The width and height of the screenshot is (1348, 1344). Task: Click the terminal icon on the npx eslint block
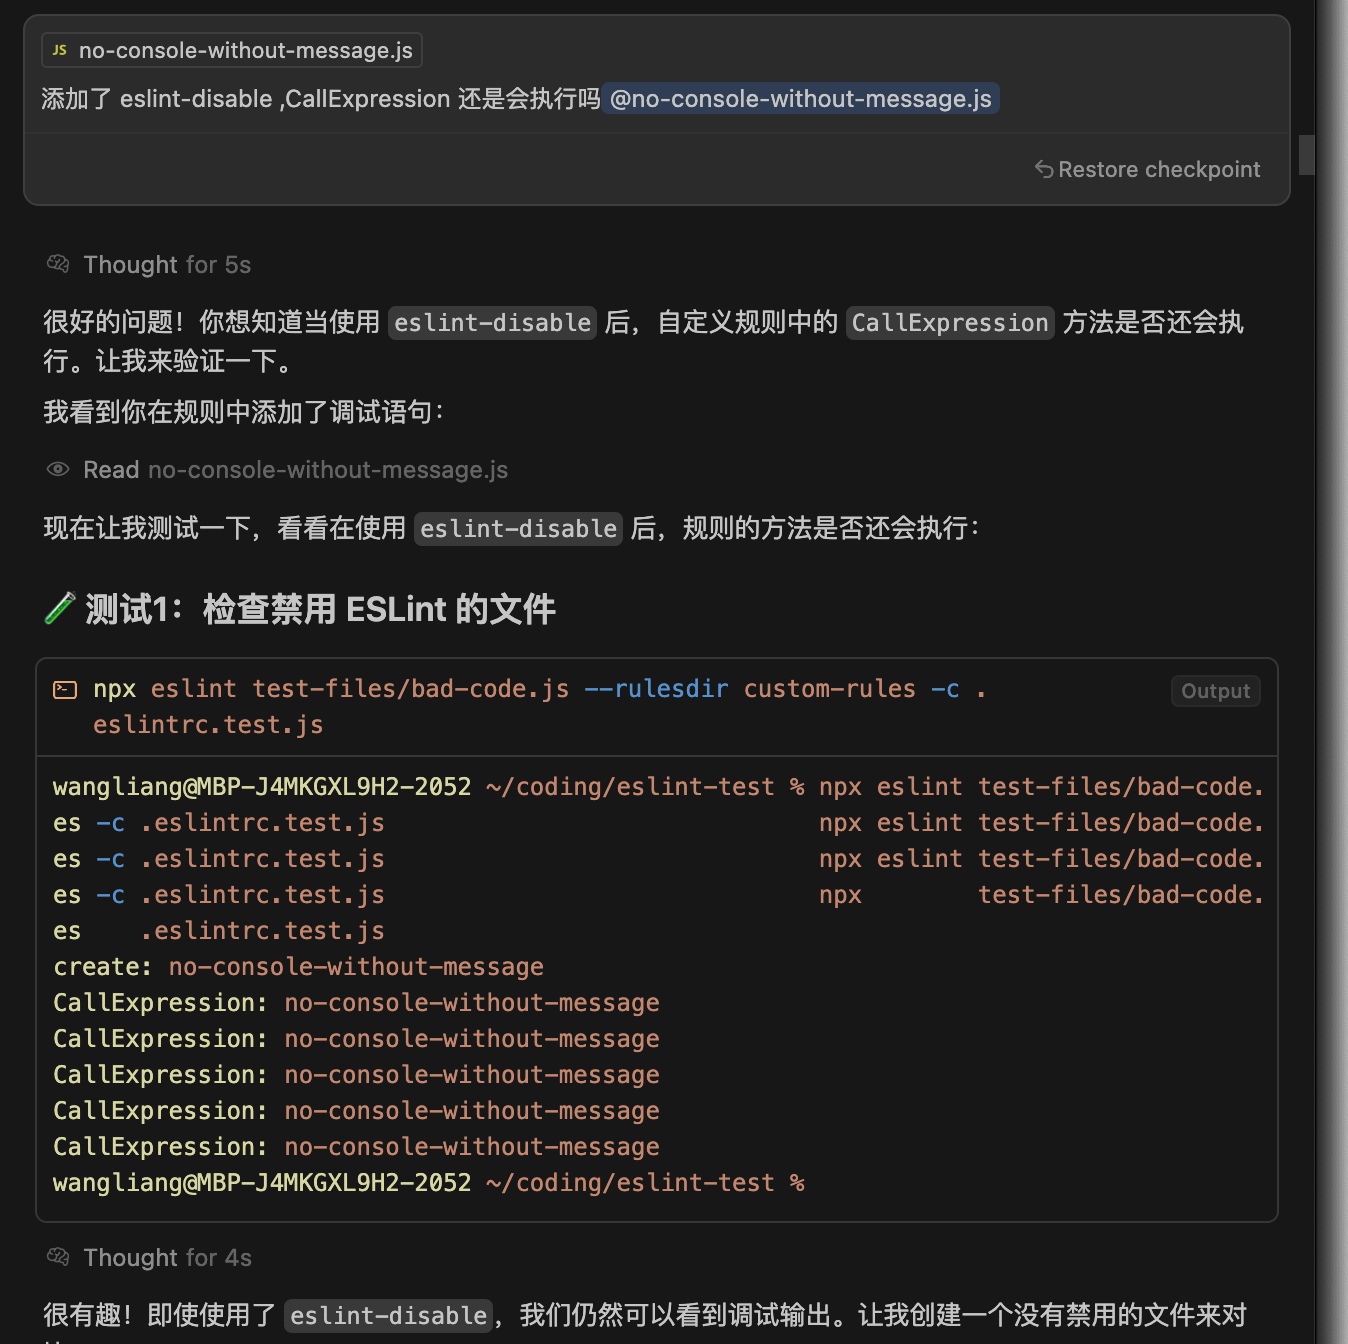click(x=65, y=689)
